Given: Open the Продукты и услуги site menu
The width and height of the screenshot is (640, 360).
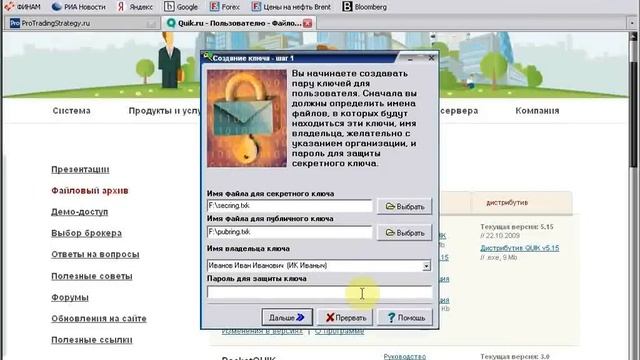Looking at the screenshot, I should click(x=164, y=111).
